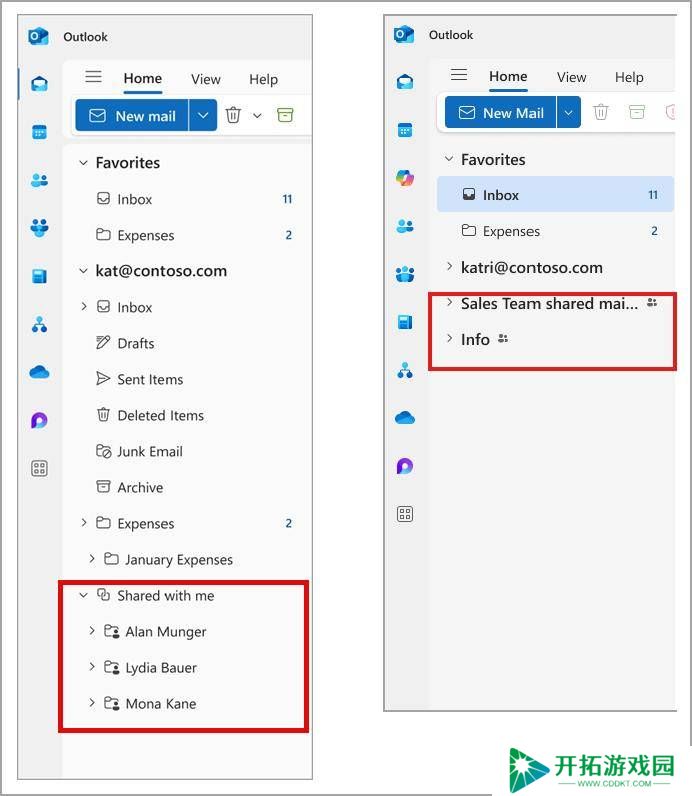This screenshot has width=692, height=796.
Task: Click the green Archive icon in left window toolbar
Action: (285, 115)
